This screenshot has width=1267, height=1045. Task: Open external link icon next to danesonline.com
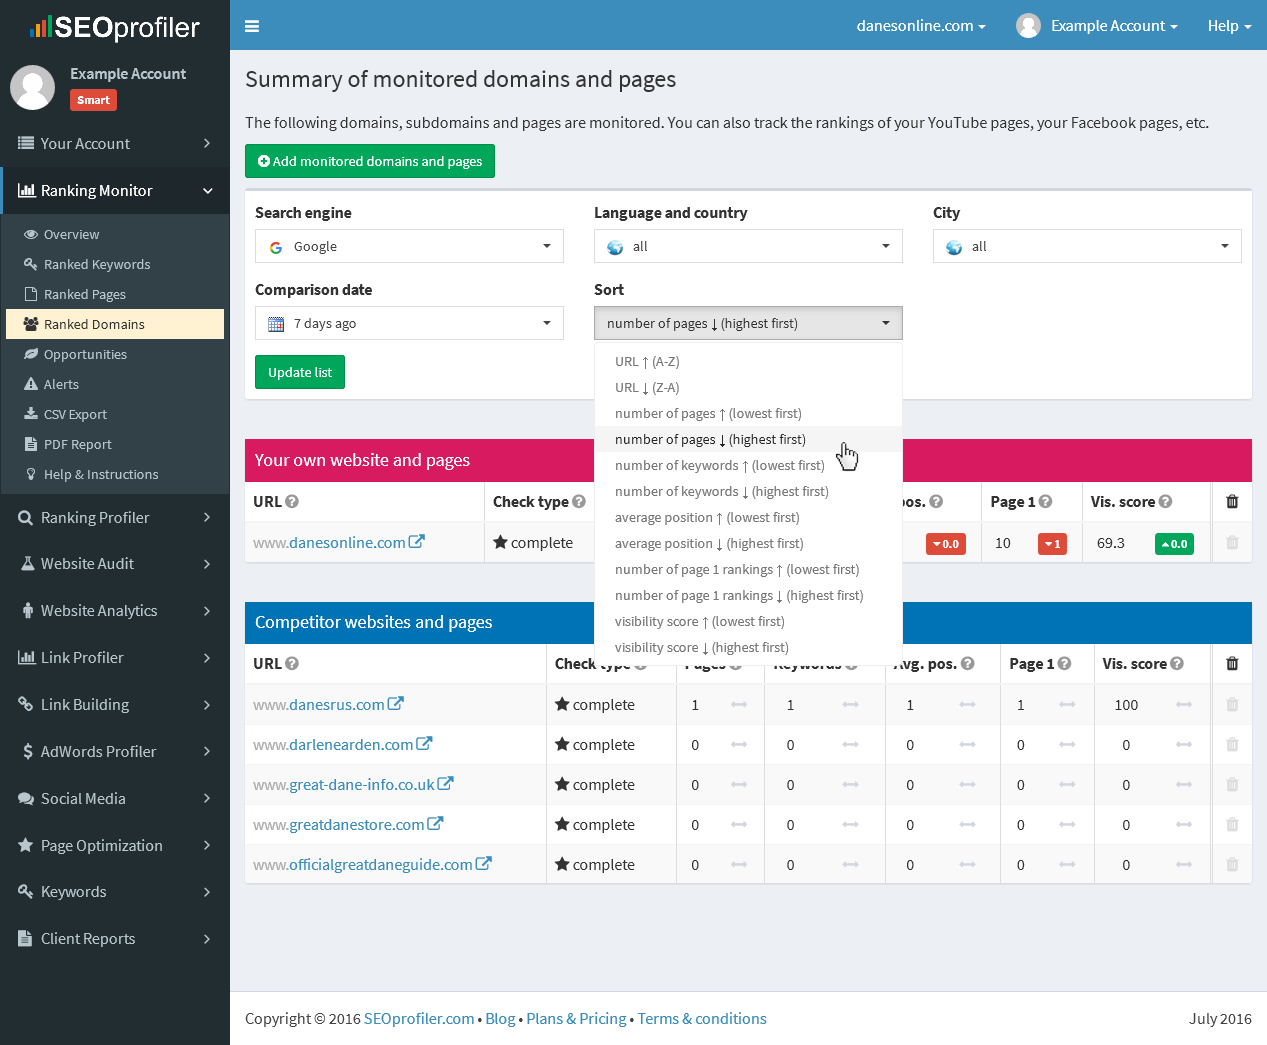click(x=417, y=542)
